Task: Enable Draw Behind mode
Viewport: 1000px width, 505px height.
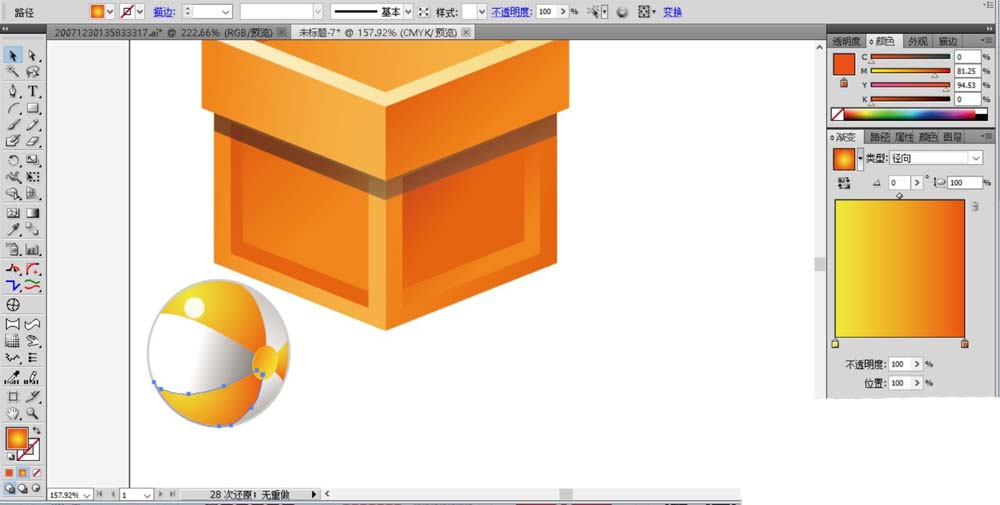Action: (22, 488)
